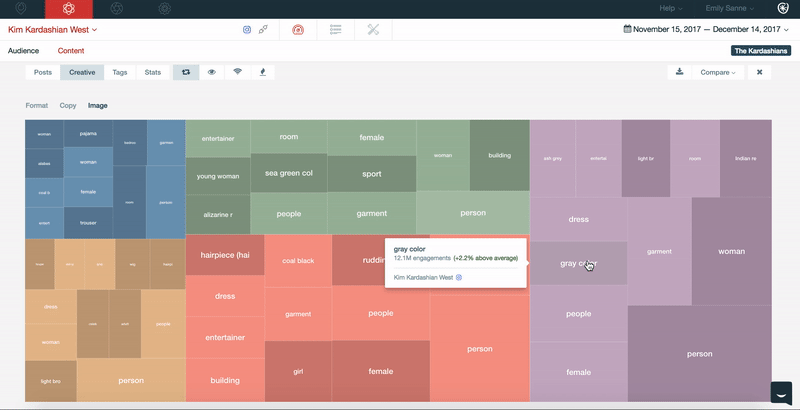The height and width of the screenshot is (410, 800).
Task: Switch to the Tags tab
Action: [120, 72]
